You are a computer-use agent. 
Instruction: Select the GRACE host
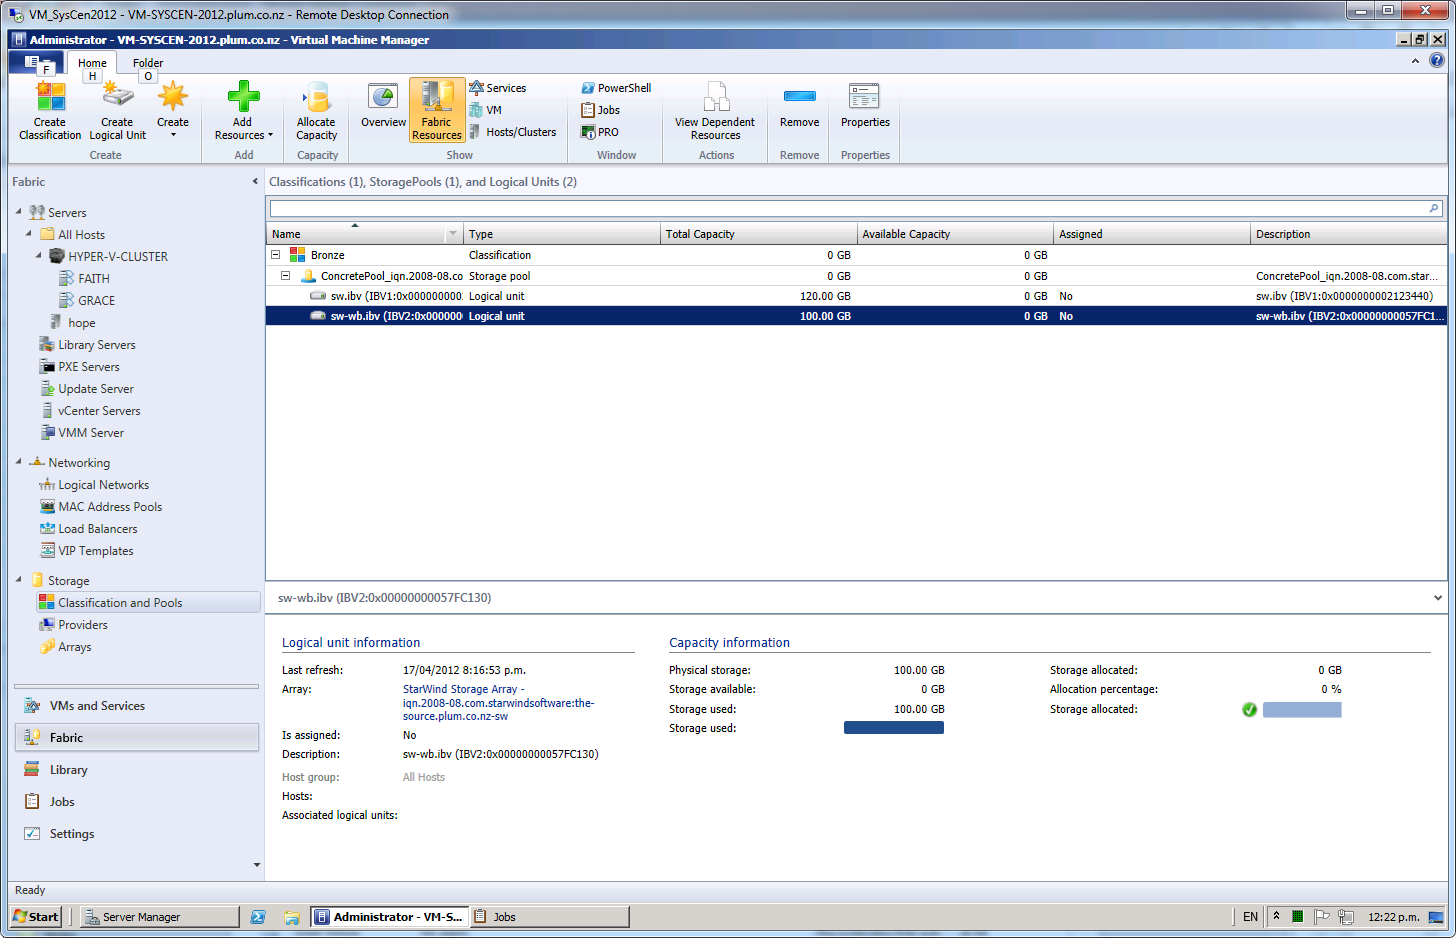tap(96, 300)
